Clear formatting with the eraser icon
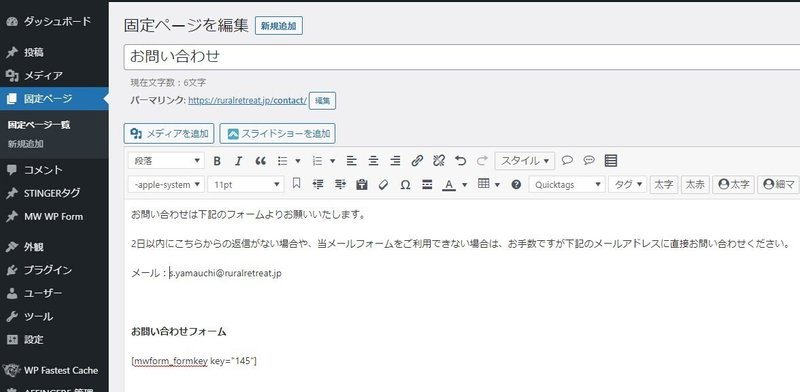This screenshot has width=800, height=392. 384,184
